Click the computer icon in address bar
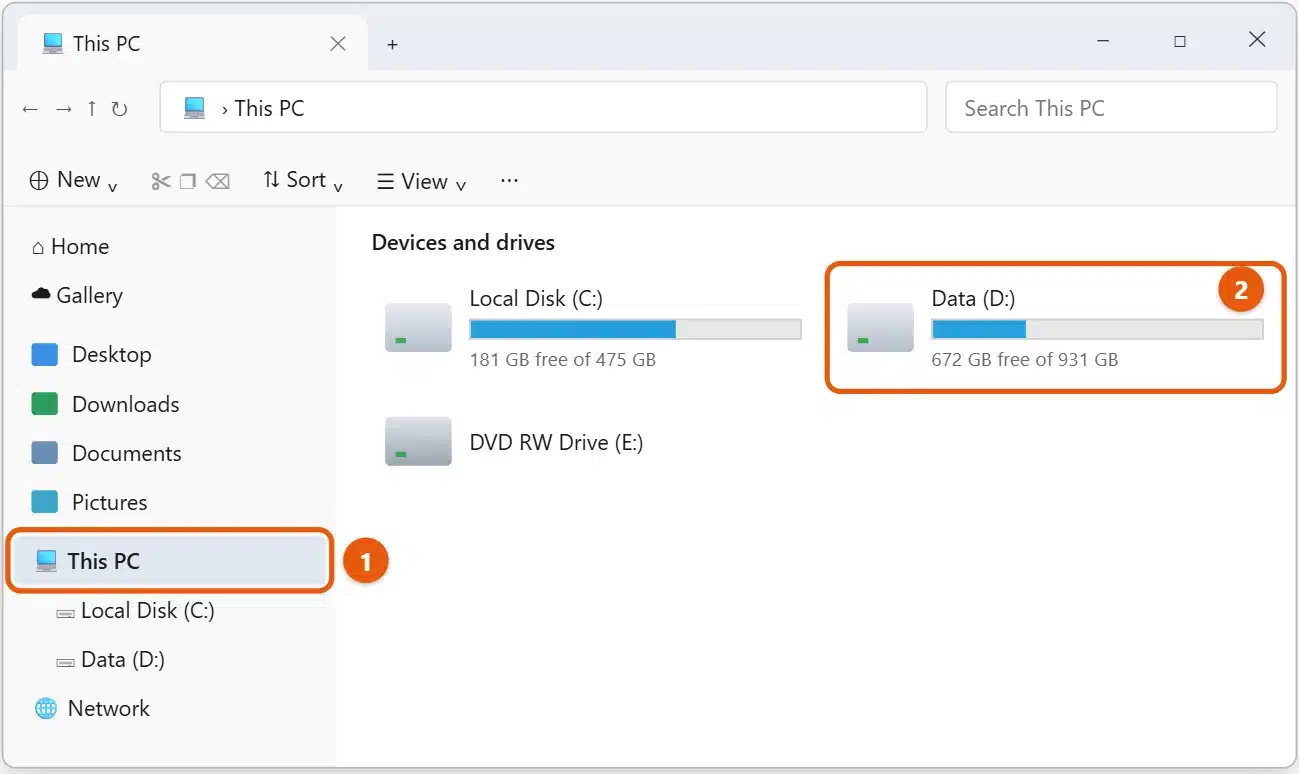The image size is (1299, 774). (195, 108)
